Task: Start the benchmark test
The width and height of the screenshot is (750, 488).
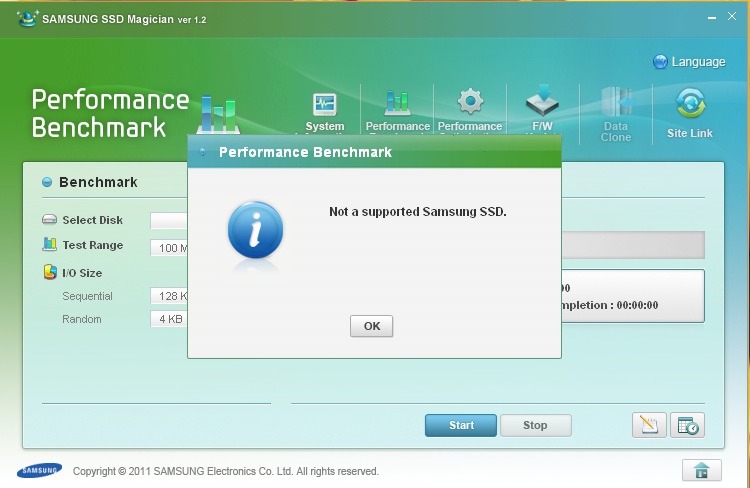Action: pyautogui.click(x=461, y=425)
